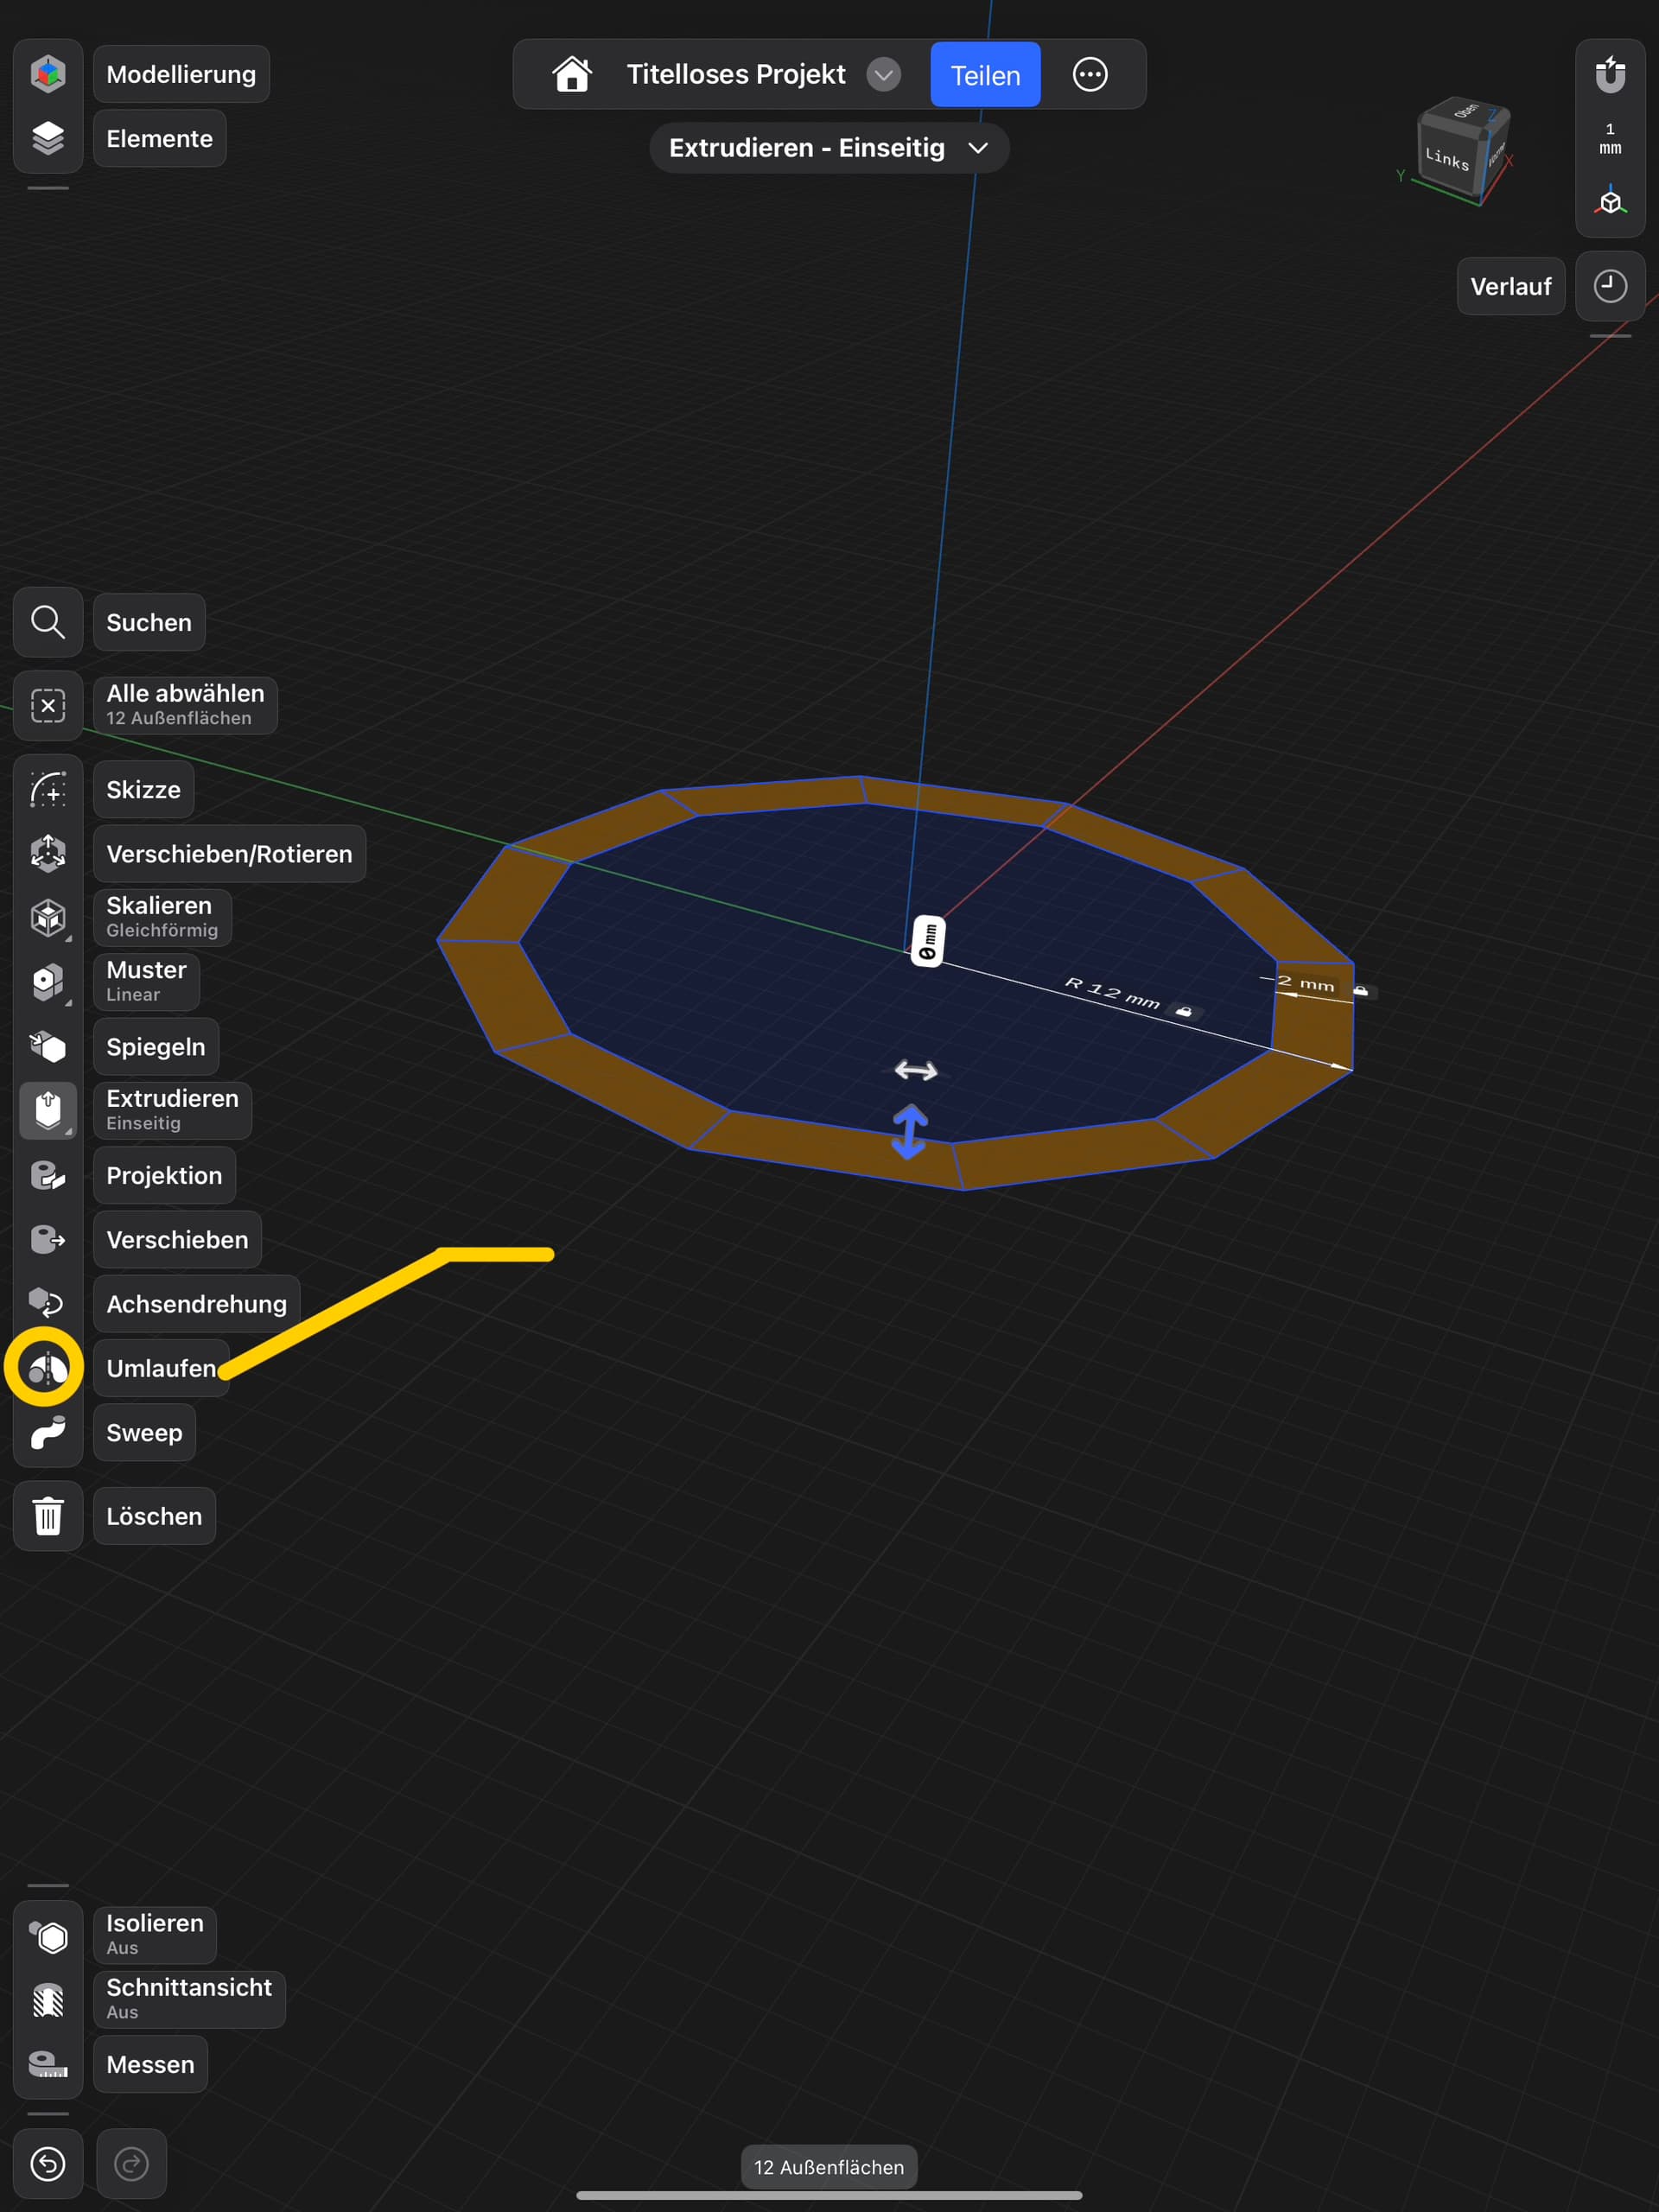Click the Suchen label
The height and width of the screenshot is (2212, 1659).
[x=149, y=622]
